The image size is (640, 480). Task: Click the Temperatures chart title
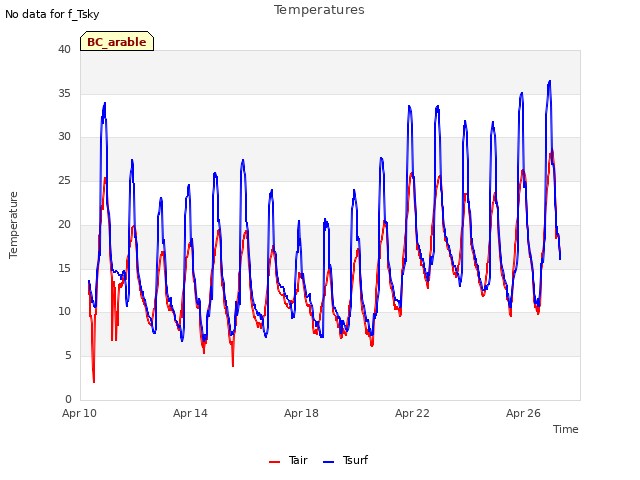[319, 10]
